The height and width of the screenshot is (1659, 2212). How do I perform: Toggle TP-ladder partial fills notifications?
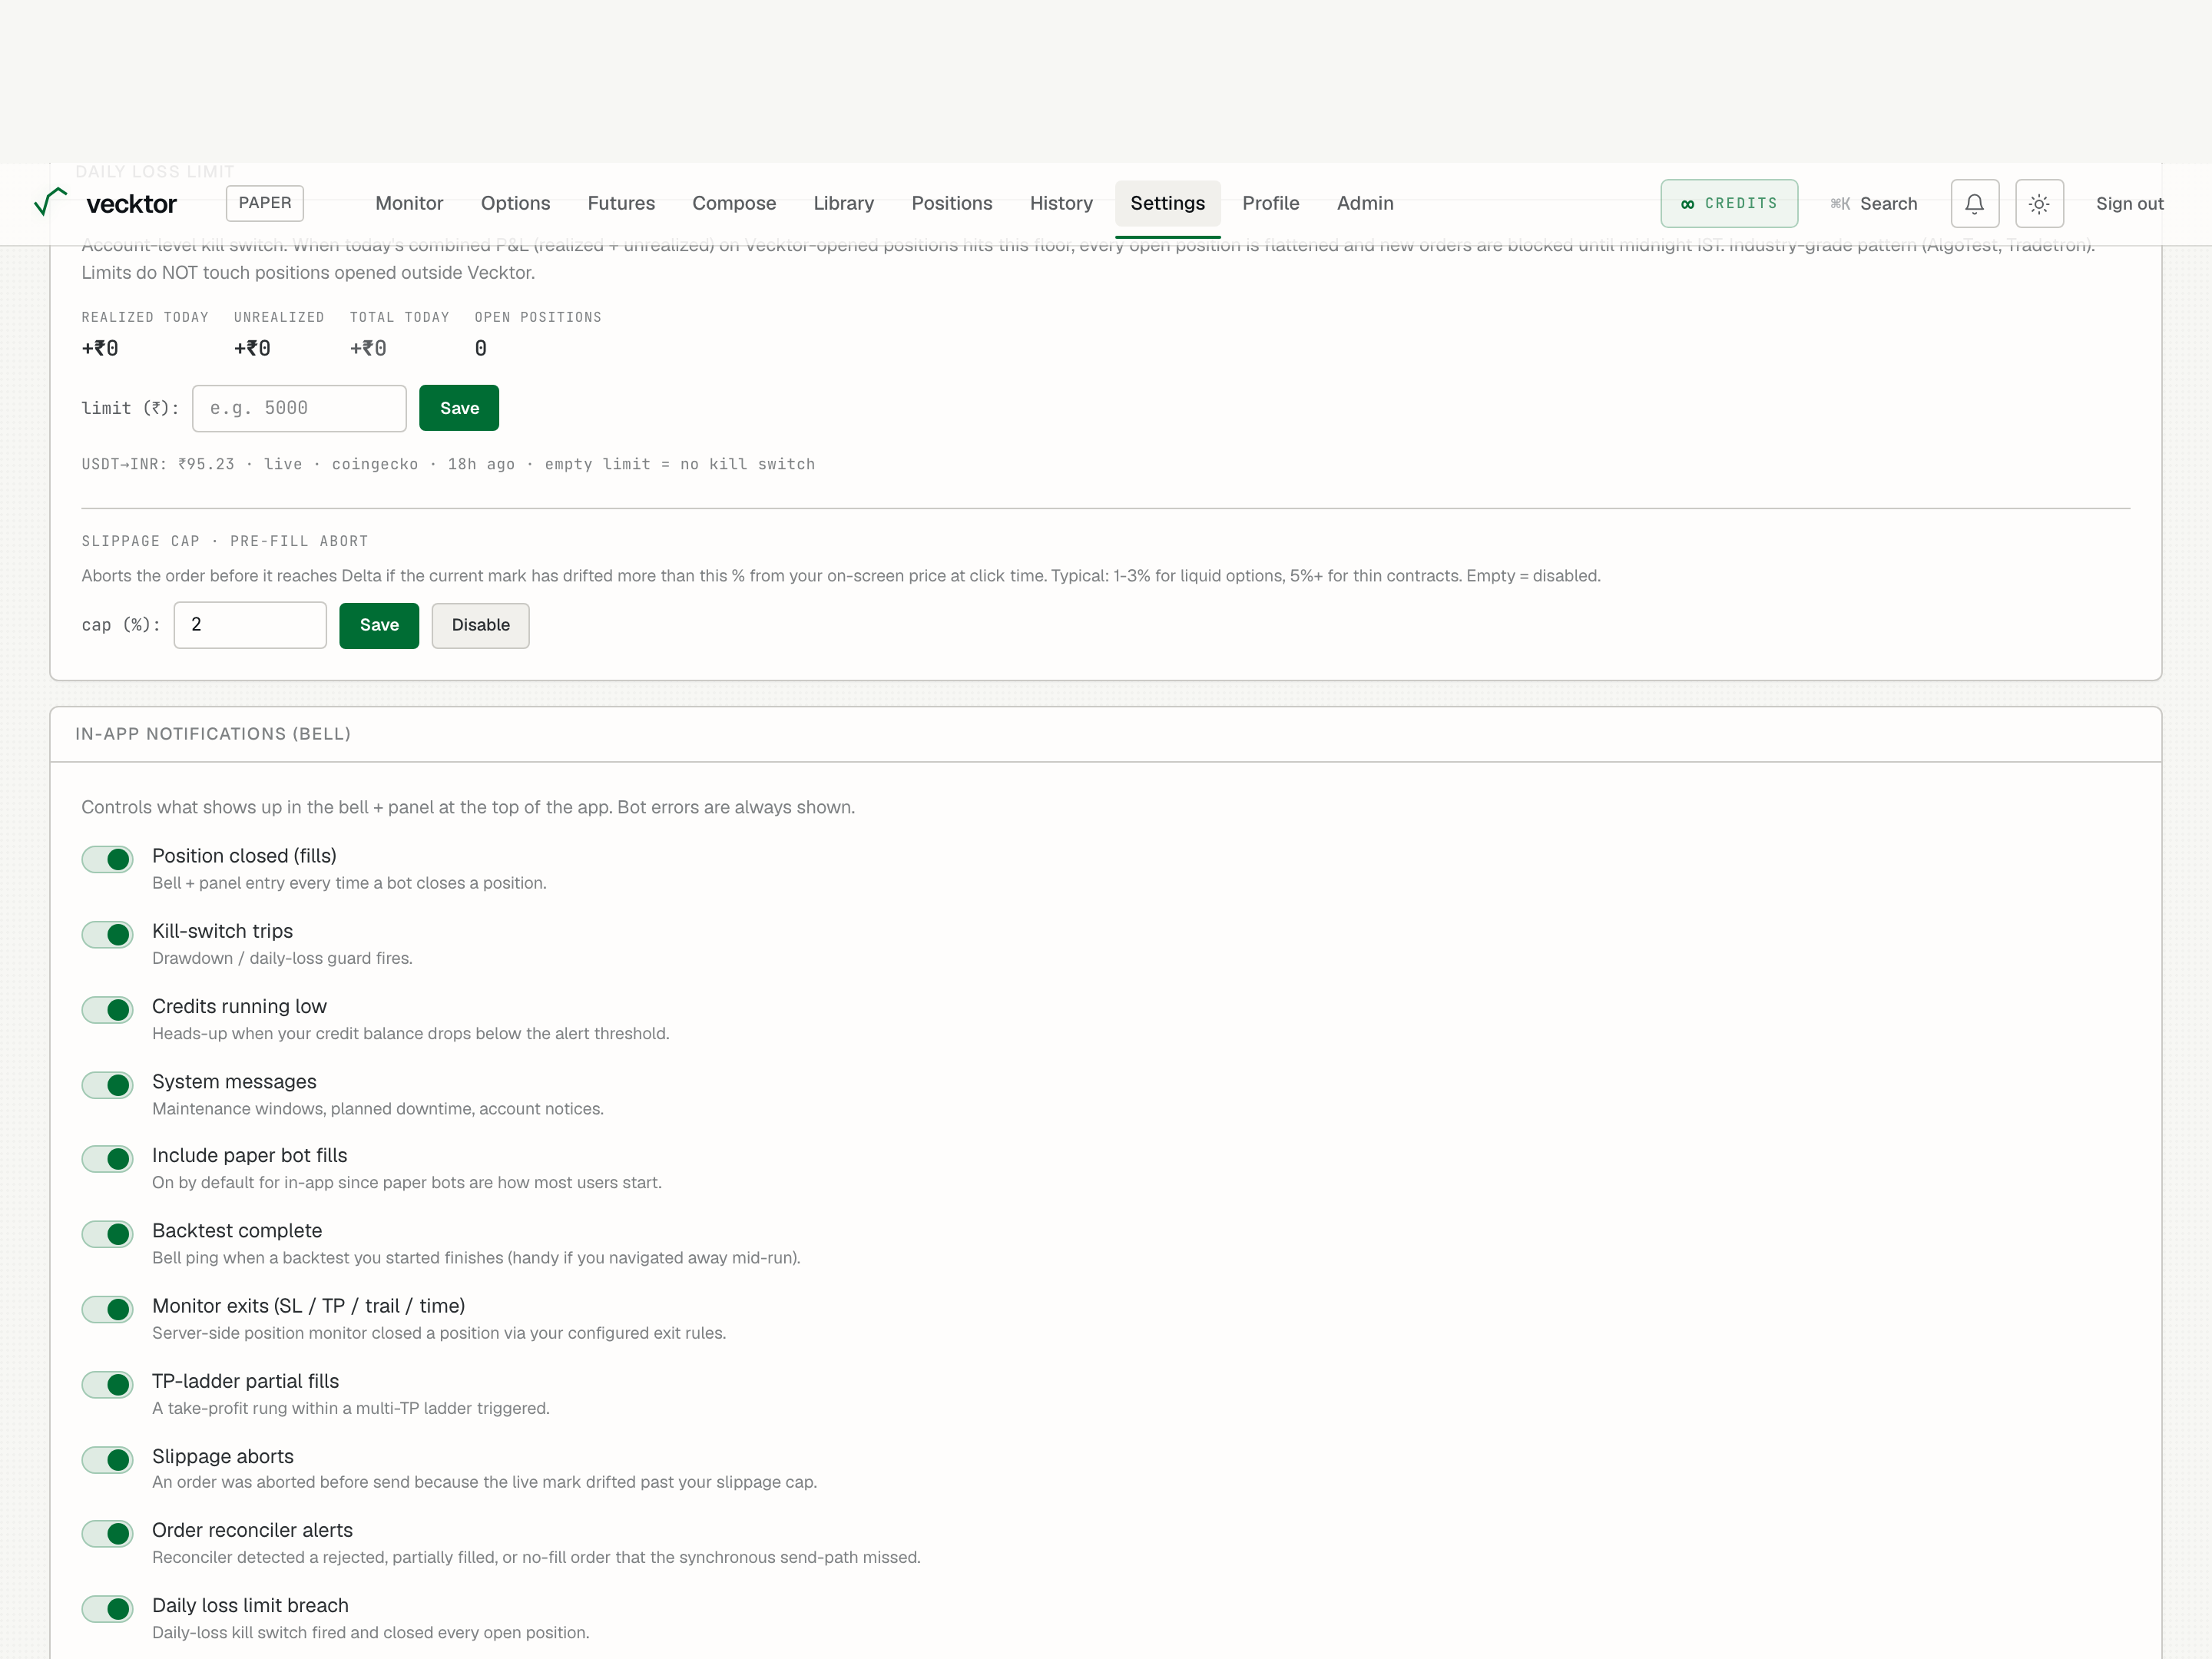(107, 1385)
